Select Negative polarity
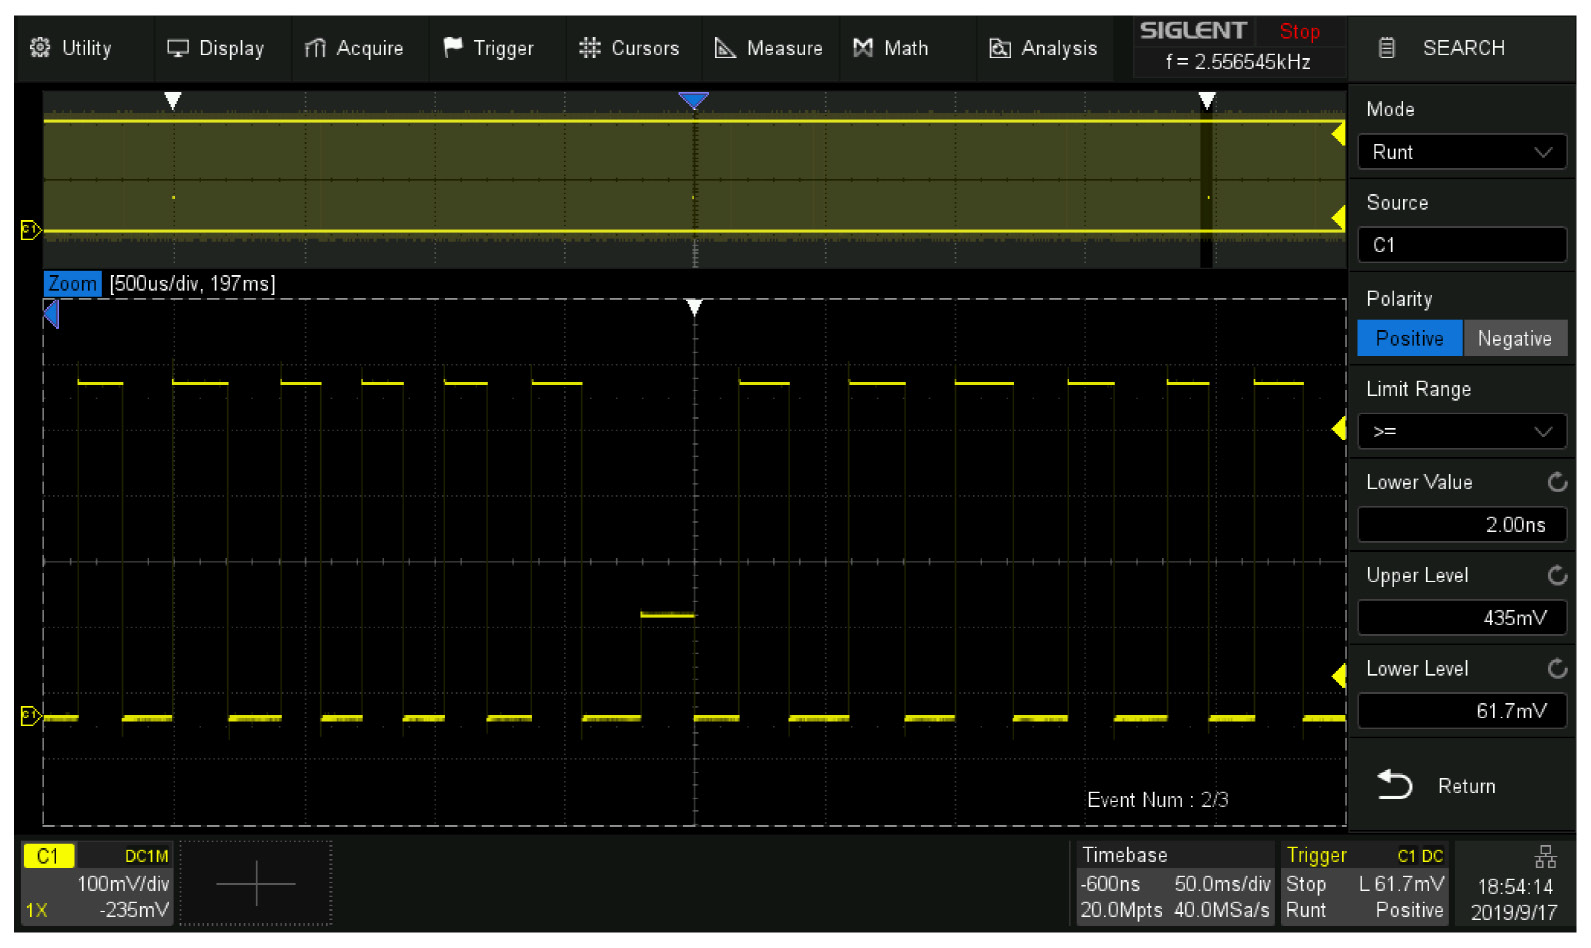The height and width of the screenshot is (948, 1591). [1515, 338]
